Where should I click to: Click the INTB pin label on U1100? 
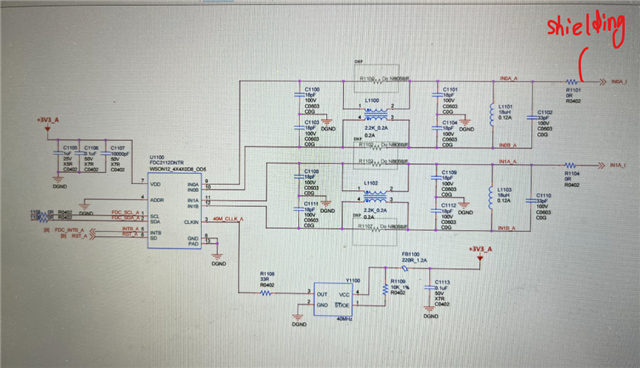[156, 233]
